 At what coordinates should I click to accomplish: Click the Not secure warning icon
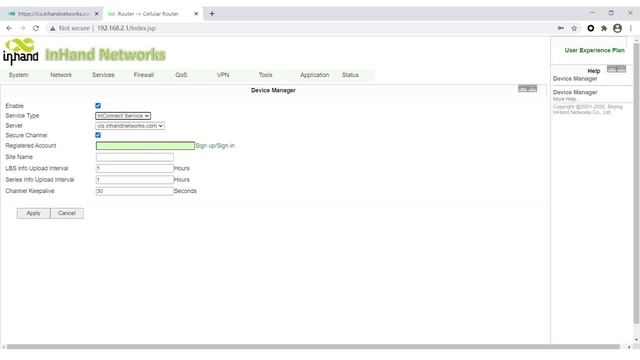[x=53, y=28]
